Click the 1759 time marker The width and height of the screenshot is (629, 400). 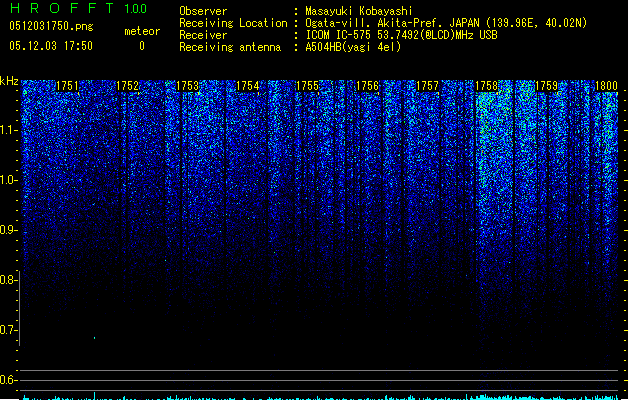click(x=546, y=86)
